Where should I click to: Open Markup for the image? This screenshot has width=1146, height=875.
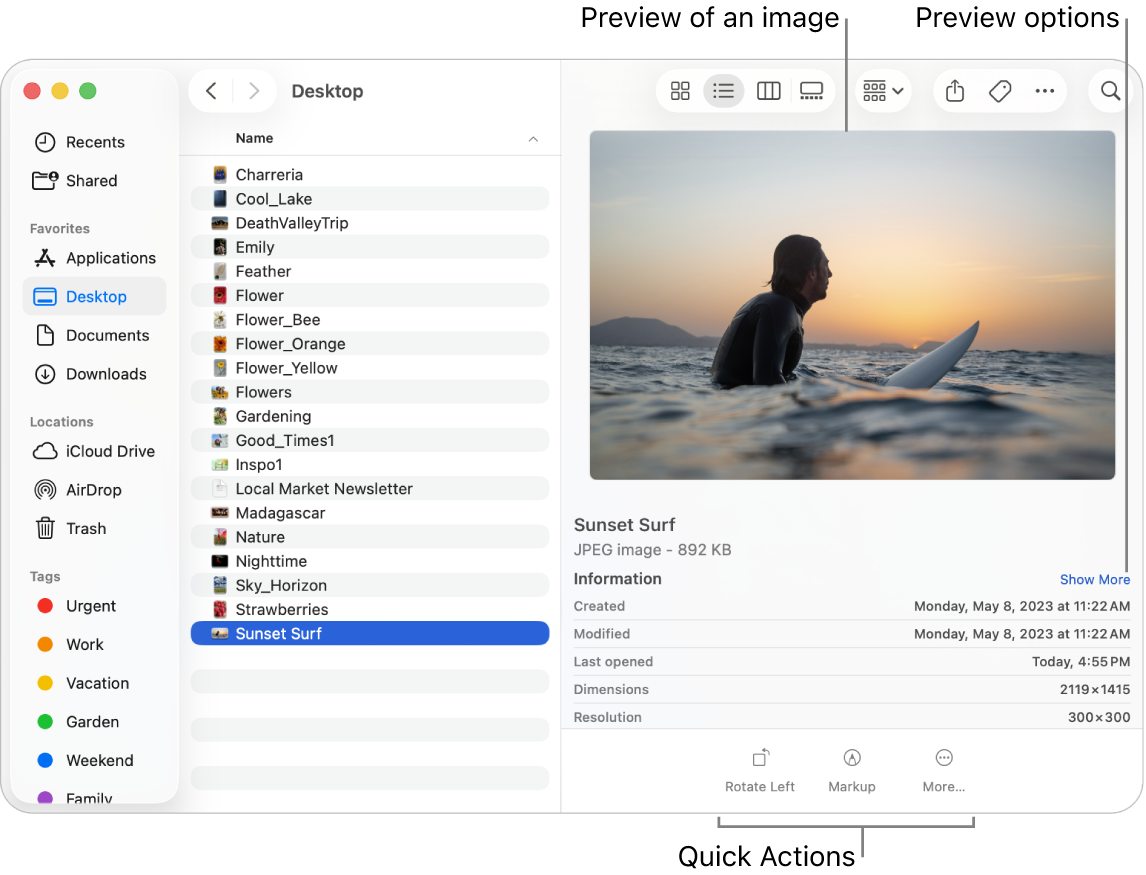click(852, 768)
